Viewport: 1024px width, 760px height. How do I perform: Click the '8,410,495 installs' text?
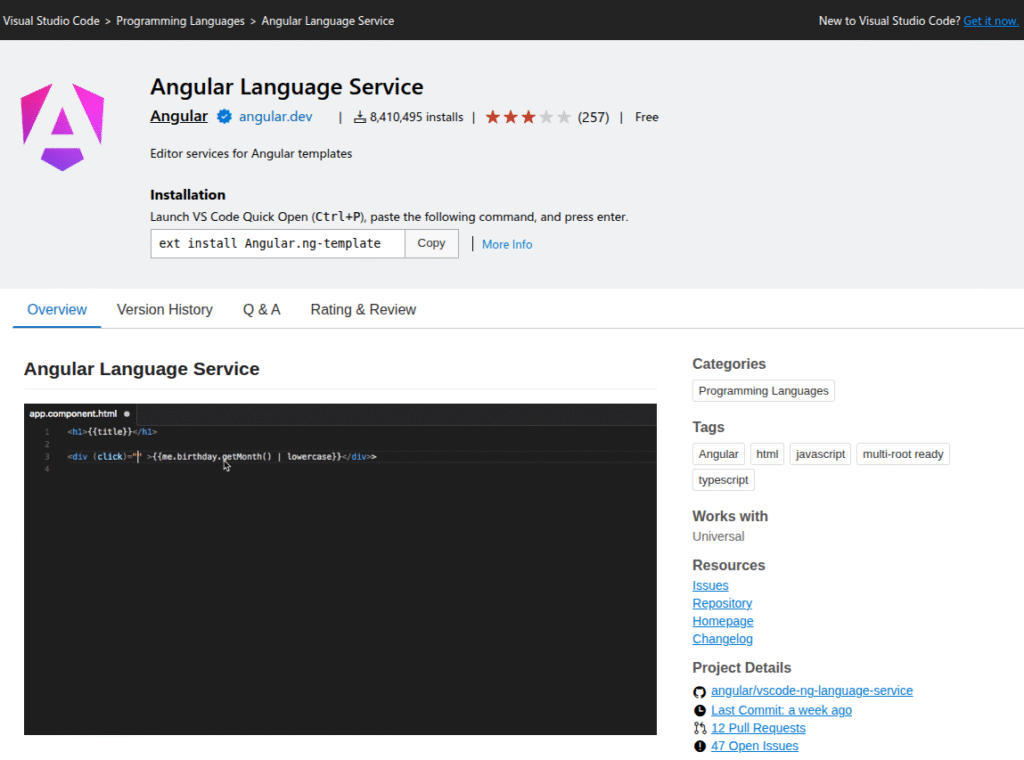416,117
